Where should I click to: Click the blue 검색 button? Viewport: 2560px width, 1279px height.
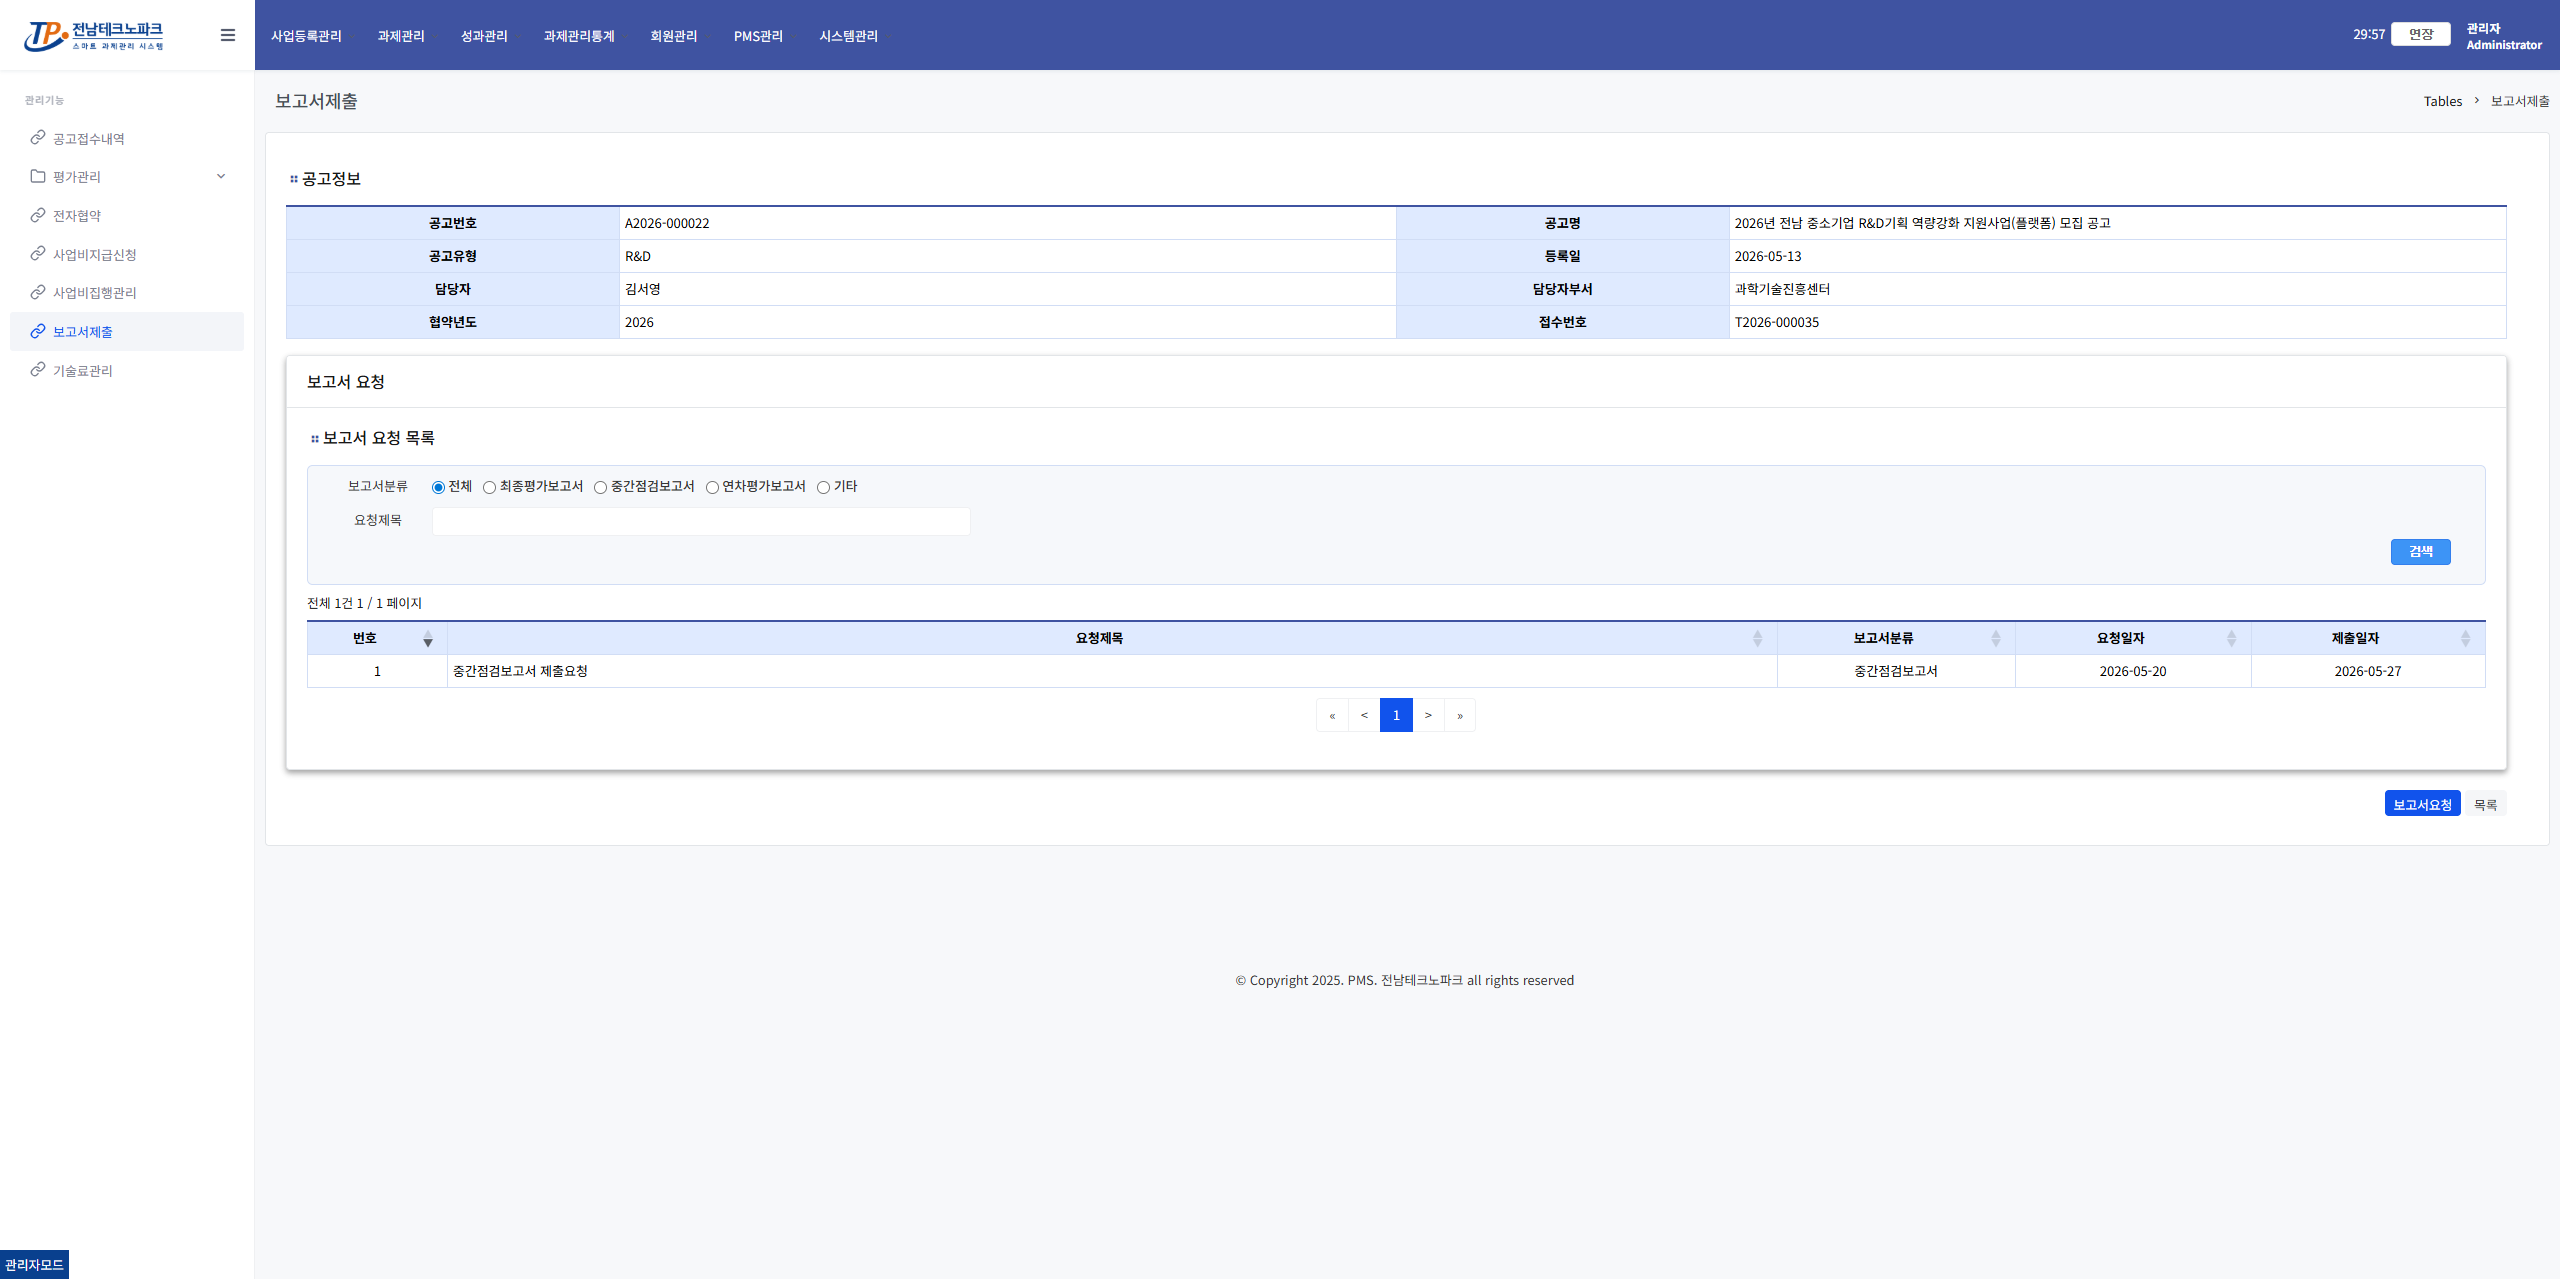coord(2421,552)
